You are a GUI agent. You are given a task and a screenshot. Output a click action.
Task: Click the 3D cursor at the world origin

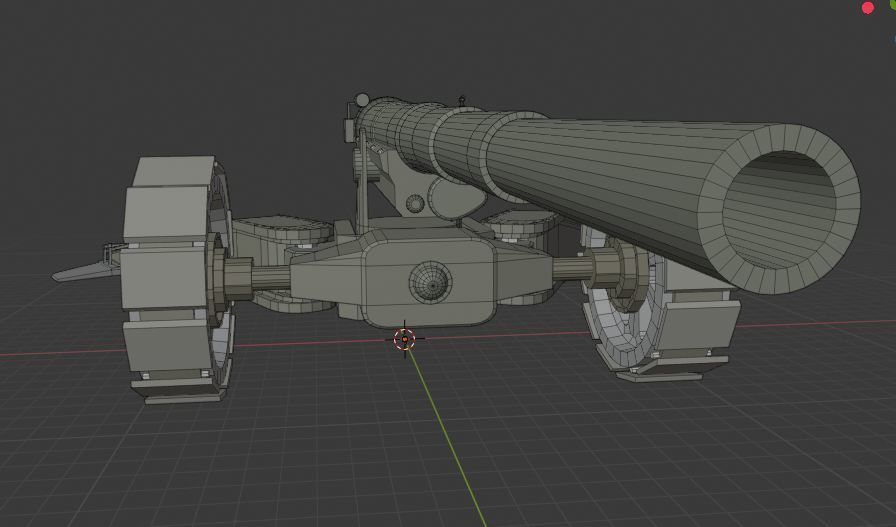[405, 340]
